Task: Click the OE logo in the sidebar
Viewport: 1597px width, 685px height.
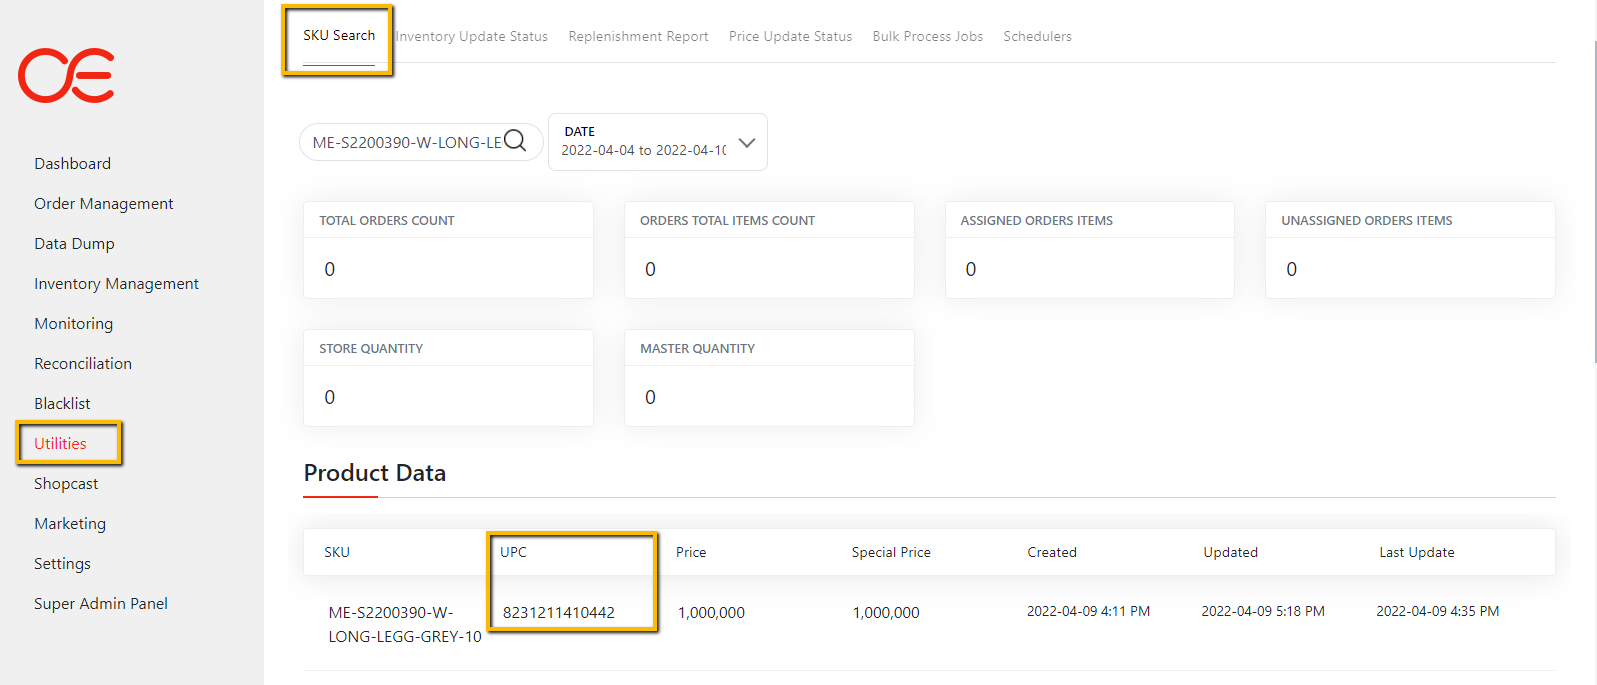Action: click(66, 75)
